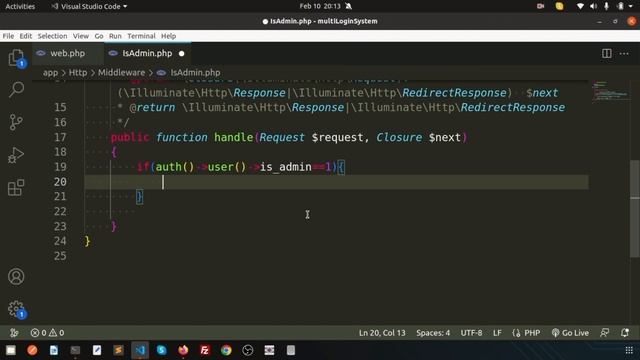Open the terminal from the taskbar
The height and width of the screenshot is (360, 640).
tap(75, 350)
